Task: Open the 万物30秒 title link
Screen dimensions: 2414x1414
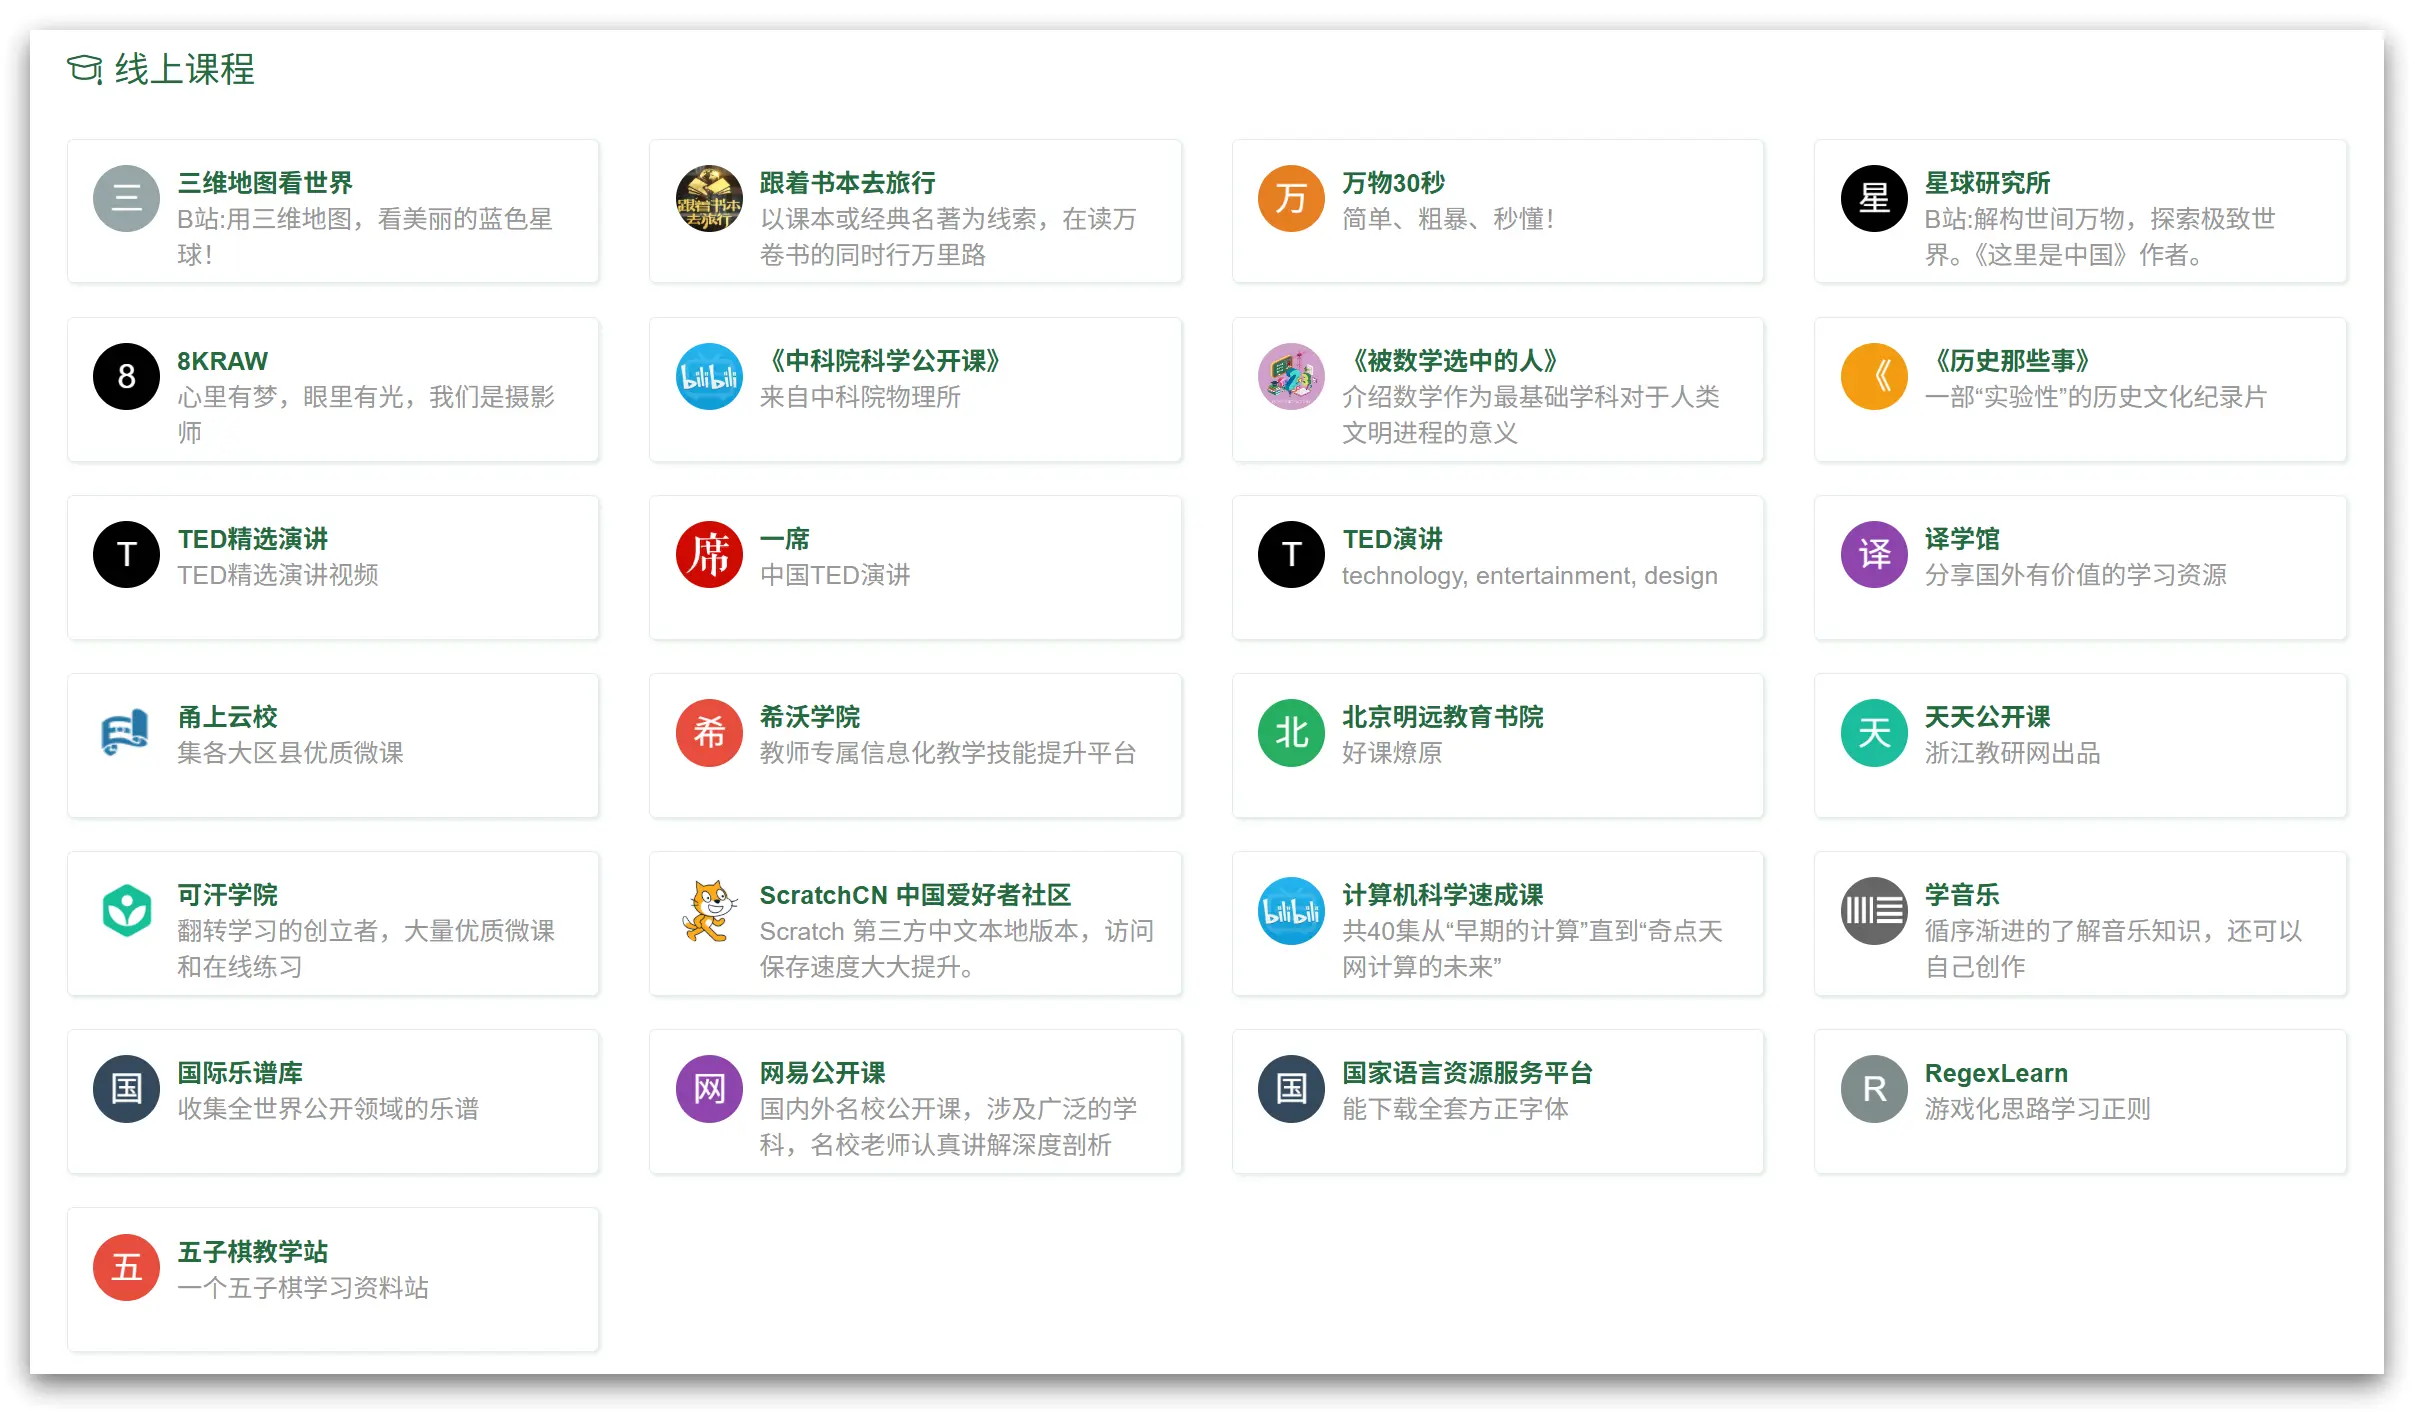Action: pos(1393,183)
